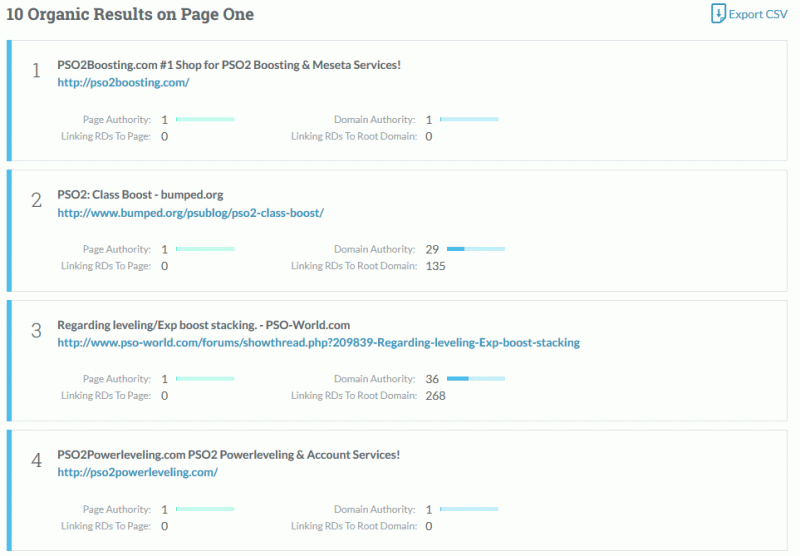This screenshot has width=800, height=556.
Task: Click the Export CSV download icon
Action: (718, 14)
